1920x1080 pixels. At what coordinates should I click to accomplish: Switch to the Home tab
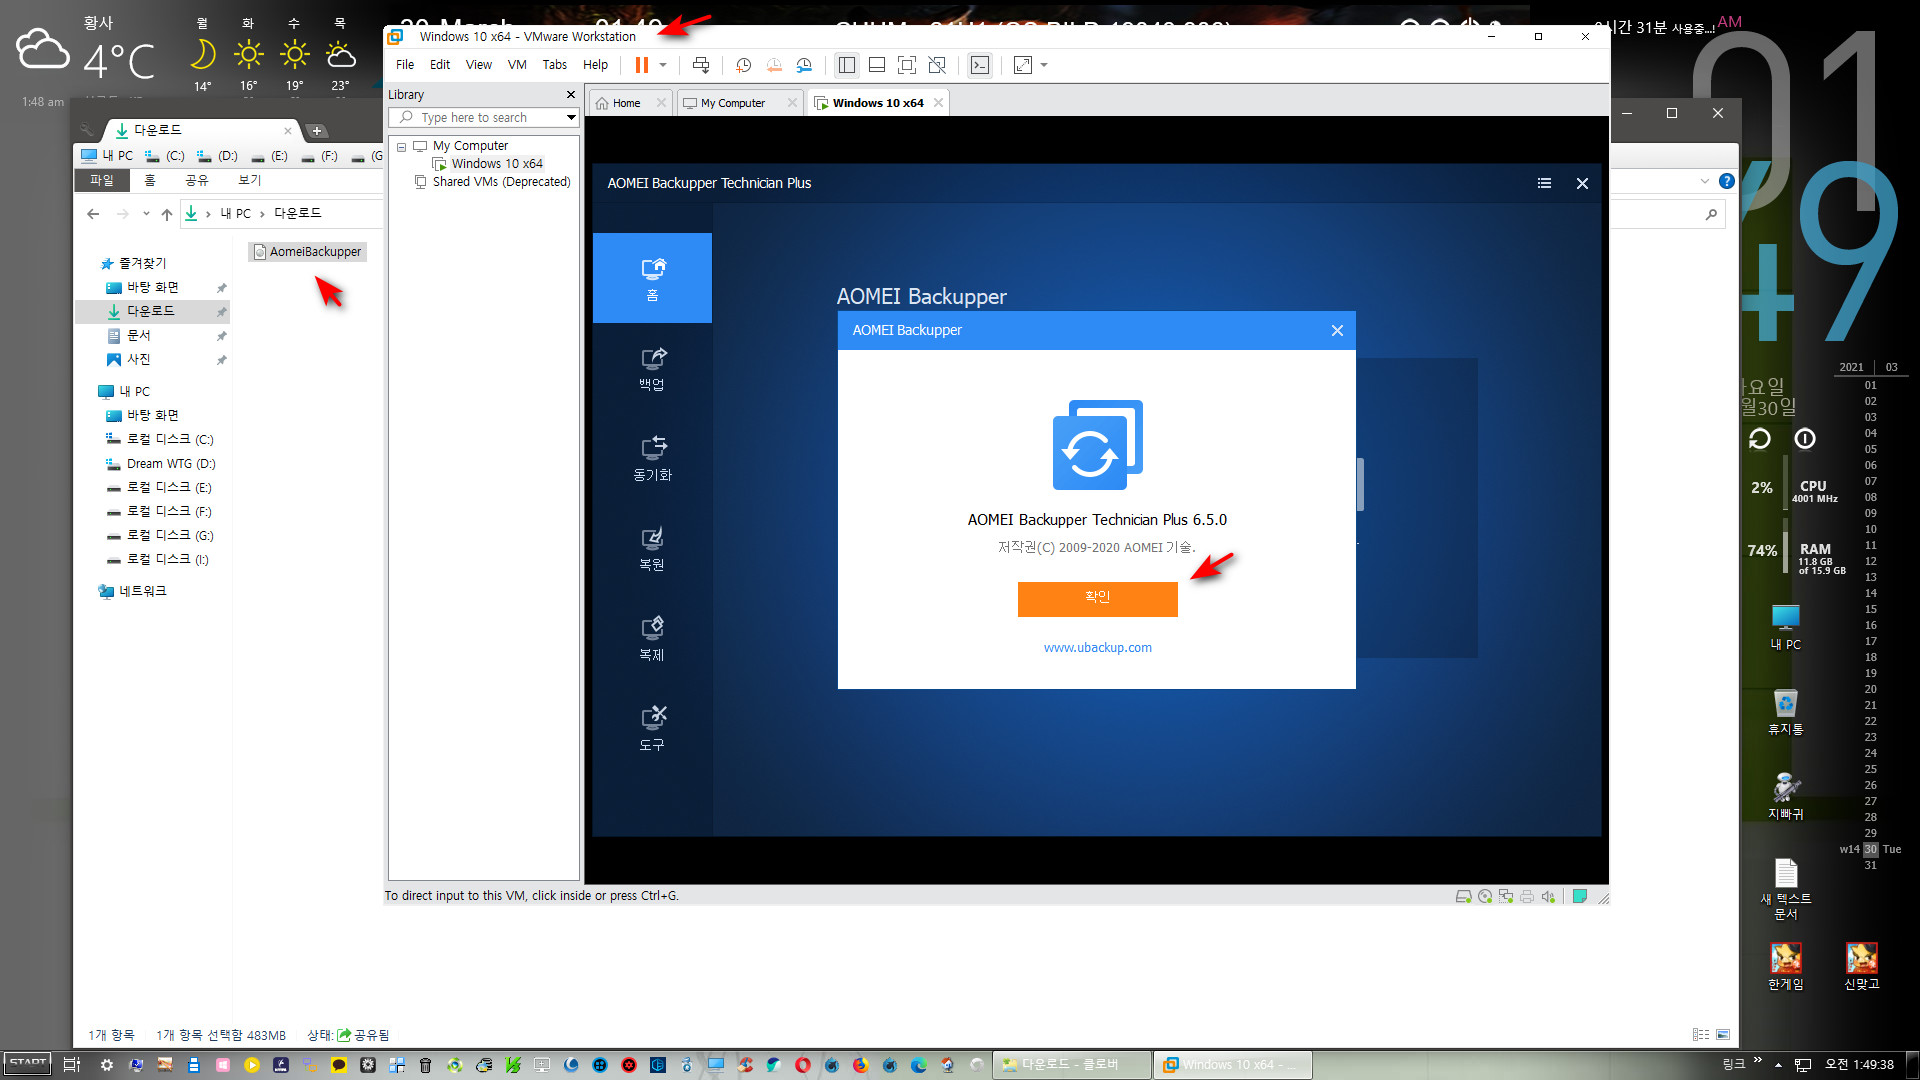click(627, 103)
